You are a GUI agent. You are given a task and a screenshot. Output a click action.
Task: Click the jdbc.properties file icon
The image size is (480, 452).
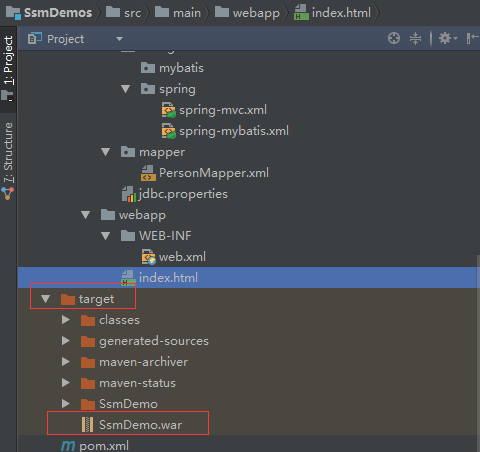(129, 194)
